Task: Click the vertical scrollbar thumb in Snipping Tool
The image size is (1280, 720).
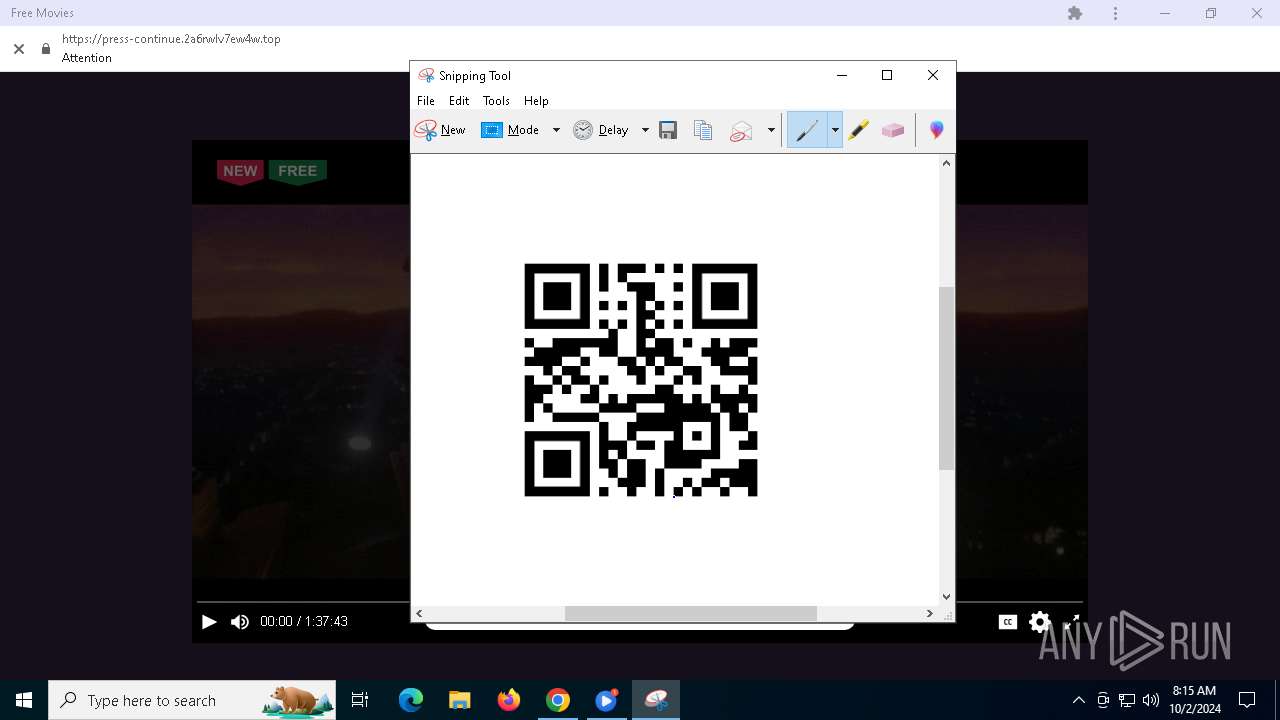Action: click(946, 378)
